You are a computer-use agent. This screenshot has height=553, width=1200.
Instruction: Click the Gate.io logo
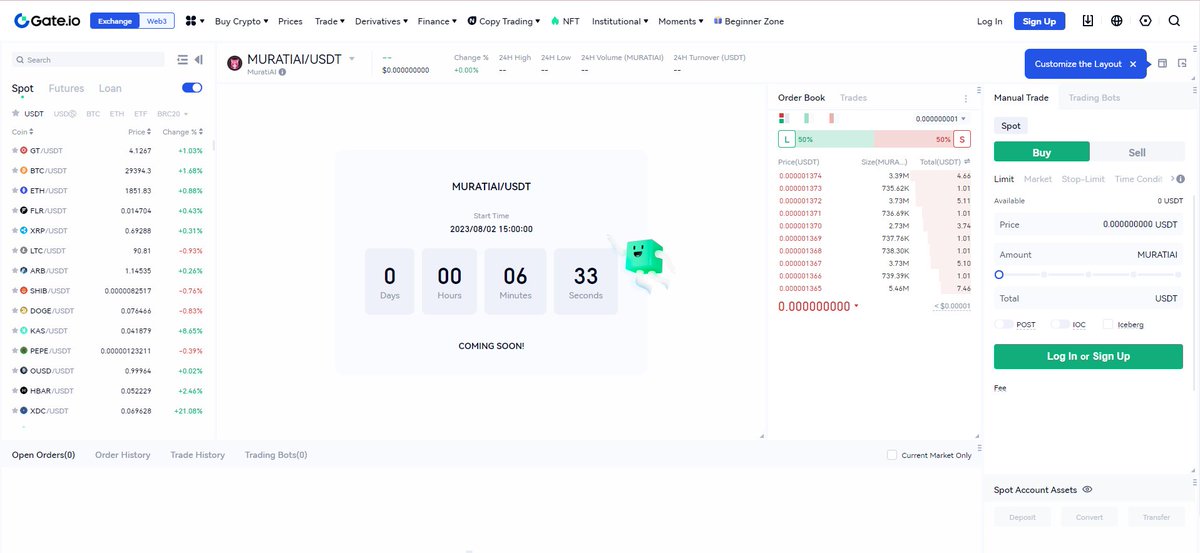(47, 20)
